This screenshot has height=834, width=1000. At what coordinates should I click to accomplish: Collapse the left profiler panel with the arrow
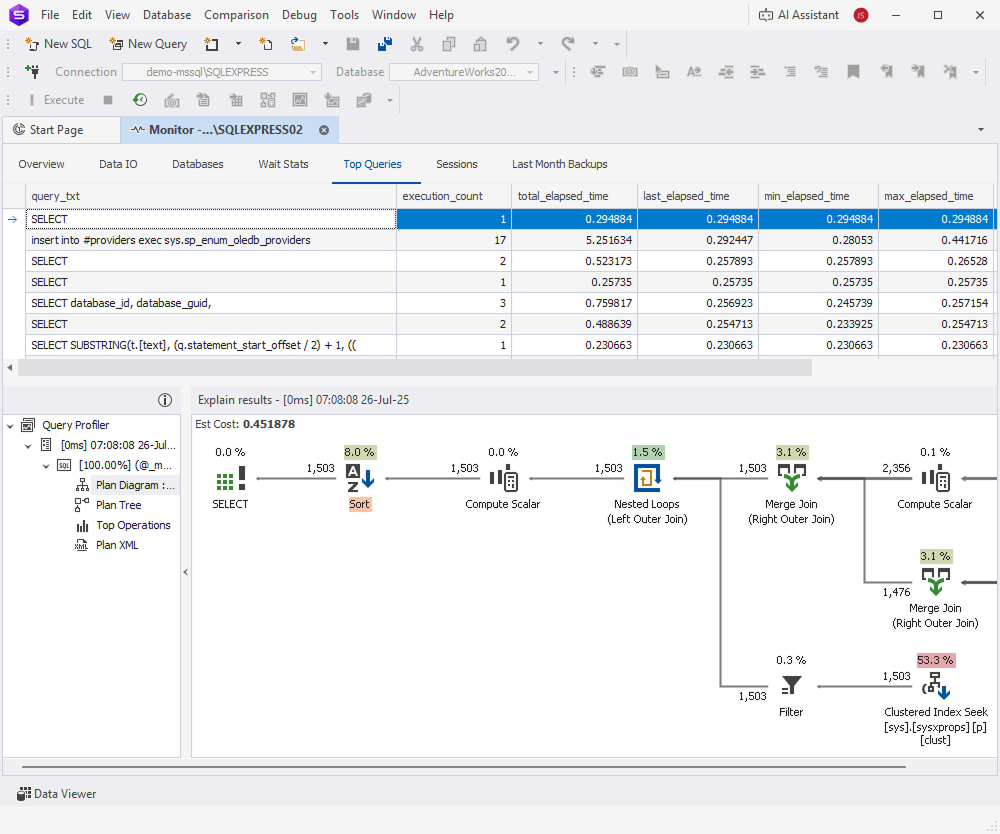pyautogui.click(x=186, y=572)
